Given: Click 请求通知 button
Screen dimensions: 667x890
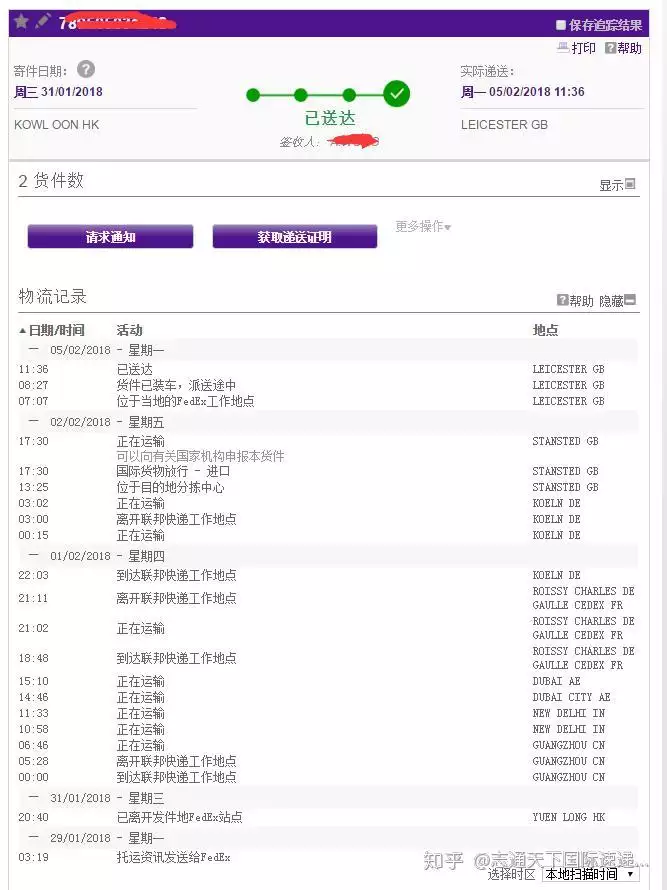Looking at the screenshot, I should pyautogui.click(x=110, y=237).
